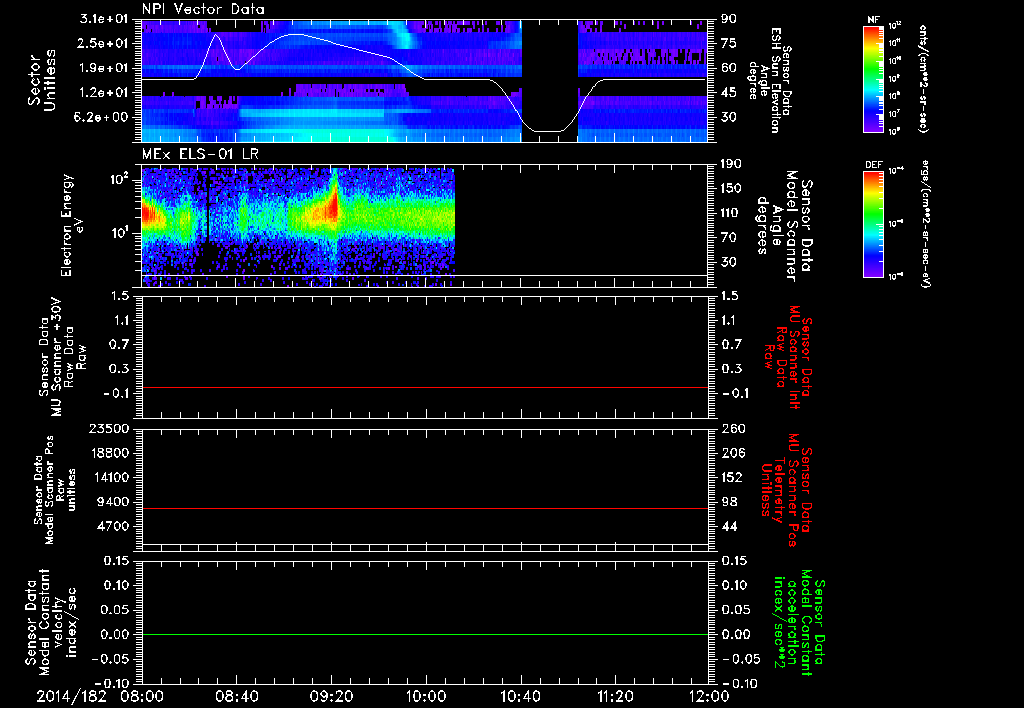This screenshot has width=1024, height=708.
Task: Click the NF label above the top colorbar
Action: [873, 20]
